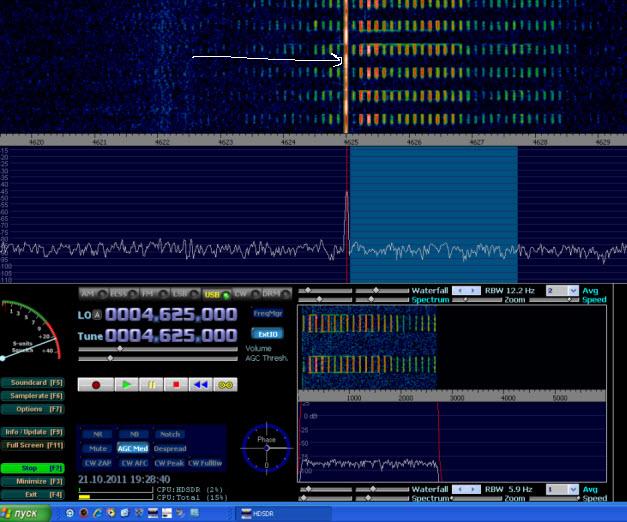Adjust the upper Speed slider
This screenshot has width=627, height=522.
pyautogui.click(x=554, y=299)
